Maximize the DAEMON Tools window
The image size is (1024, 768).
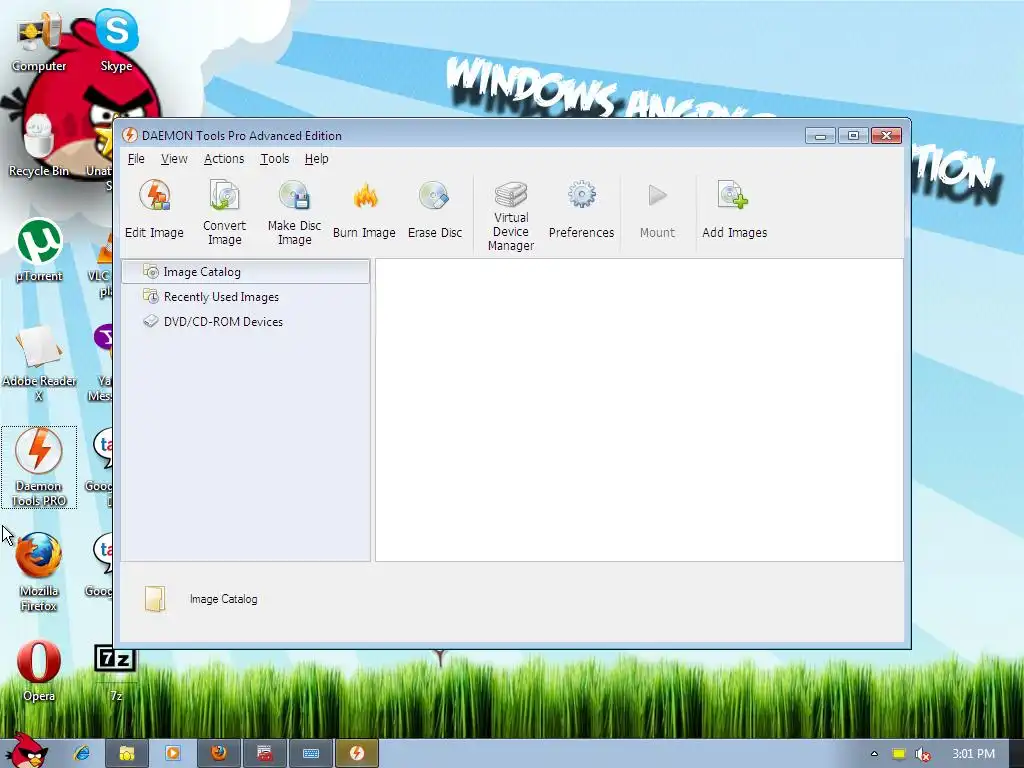(x=853, y=135)
